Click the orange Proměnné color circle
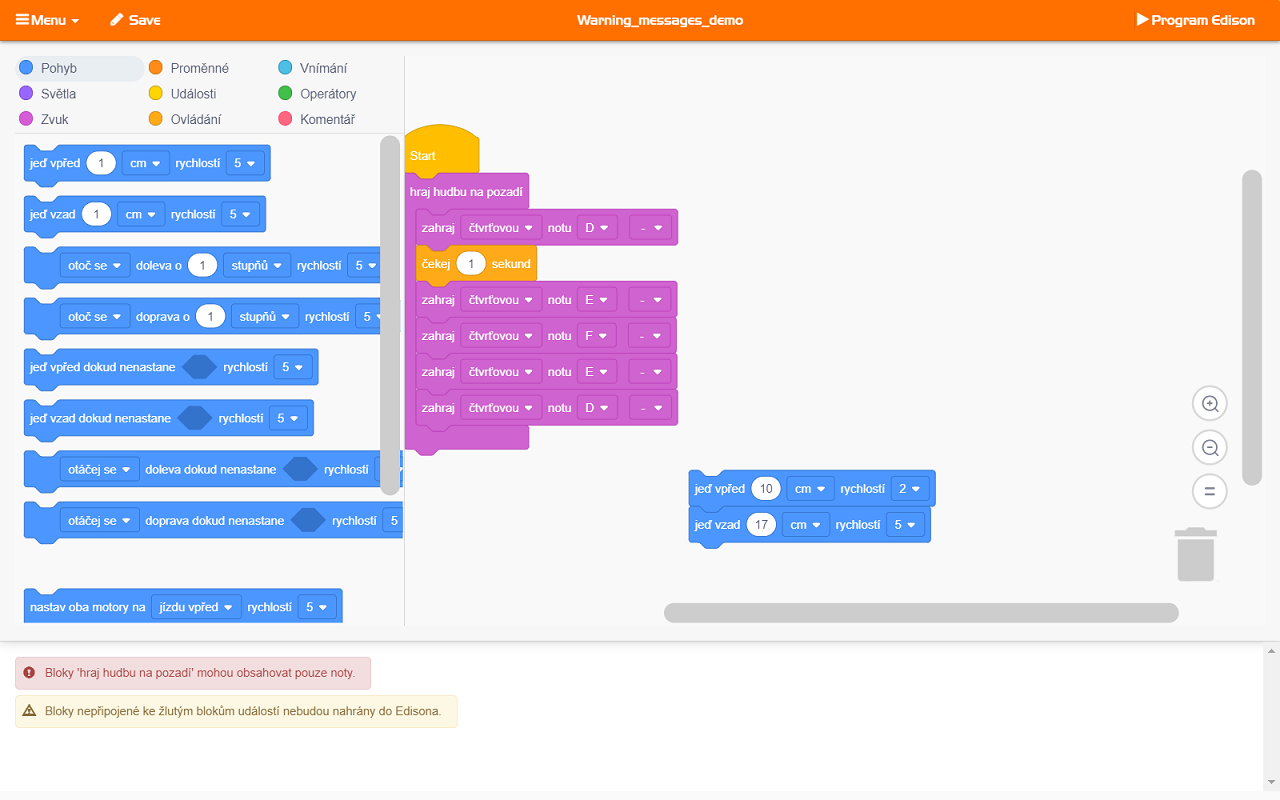 point(156,68)
